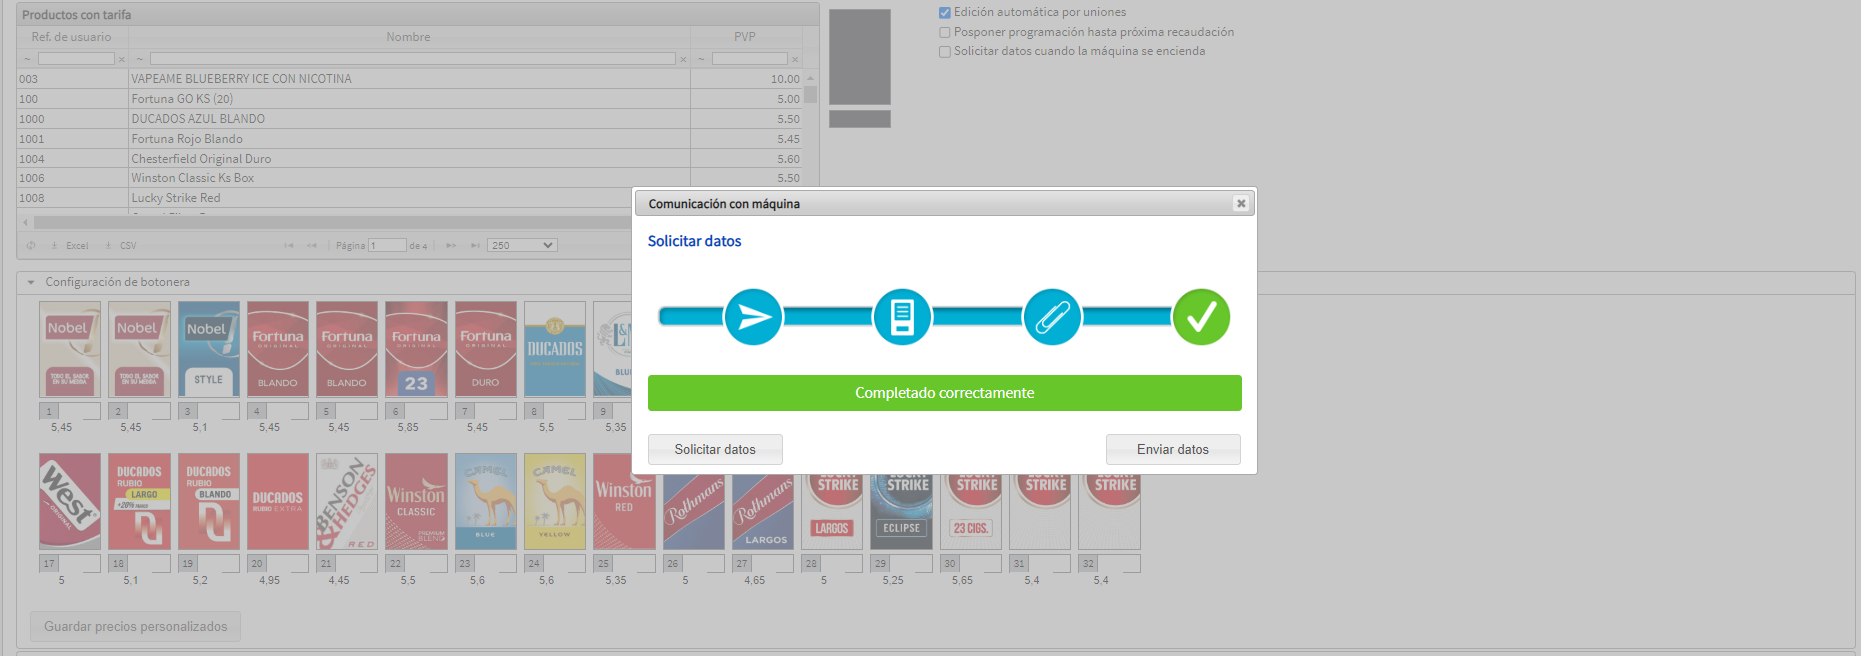Click the paper plane send step icon
The width and height of the screenshot is (1861, 656).
point(753,317)
